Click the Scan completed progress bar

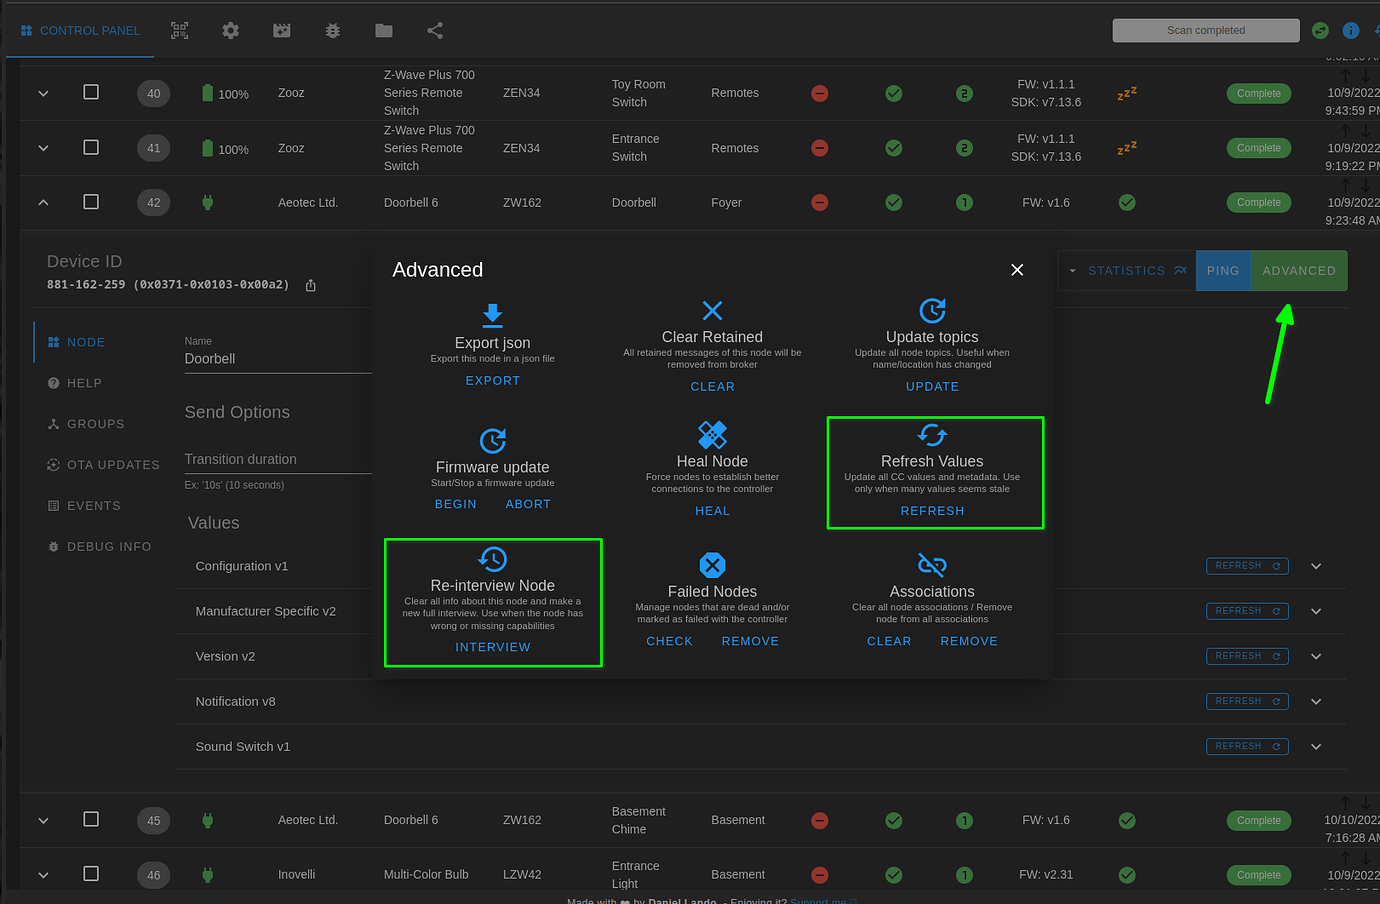point(1205,30)
